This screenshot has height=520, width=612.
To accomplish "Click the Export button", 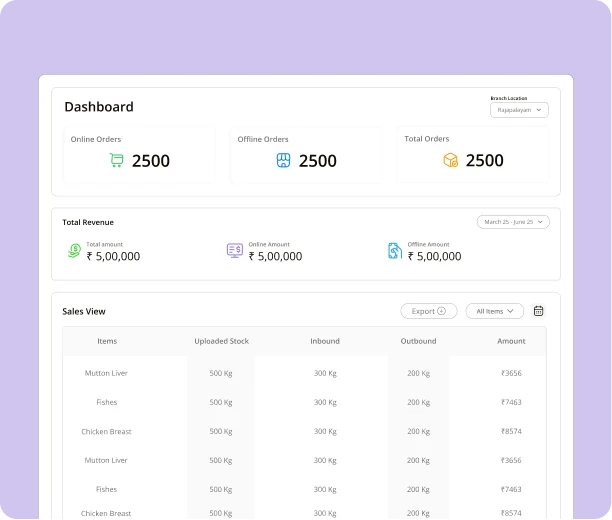I will click(x=429, y=311).
